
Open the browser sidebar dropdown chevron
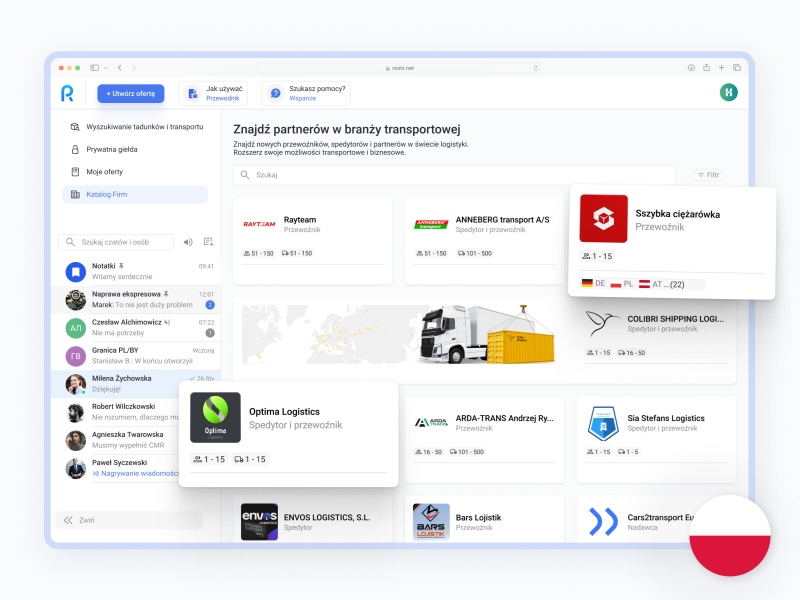106,67
